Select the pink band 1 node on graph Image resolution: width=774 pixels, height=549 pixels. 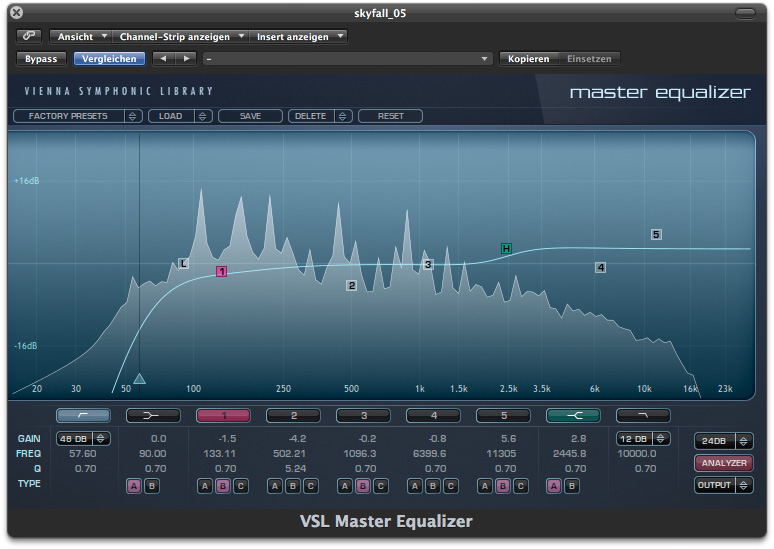pyautogui.click(x=222, y=271)
